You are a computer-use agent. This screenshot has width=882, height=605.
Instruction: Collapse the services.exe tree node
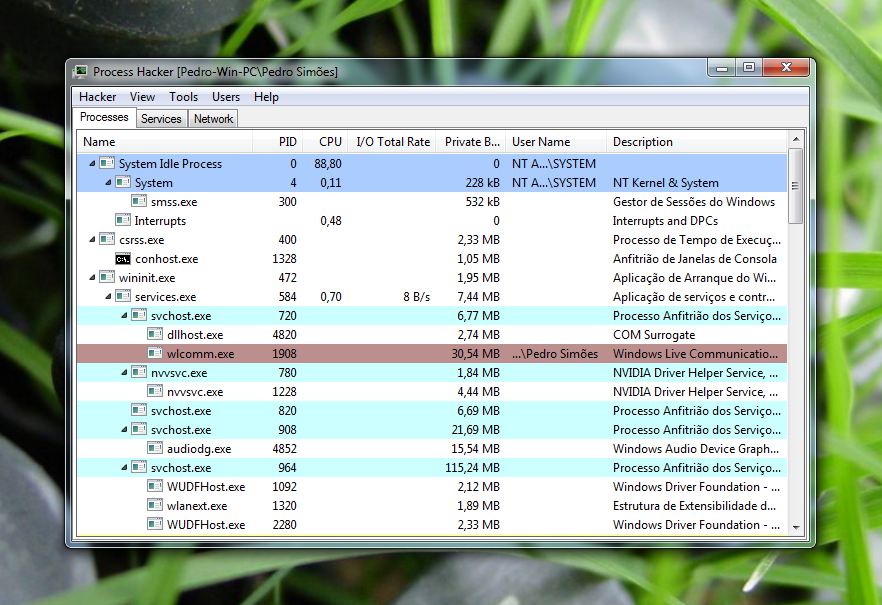click(x=108, y=296)
